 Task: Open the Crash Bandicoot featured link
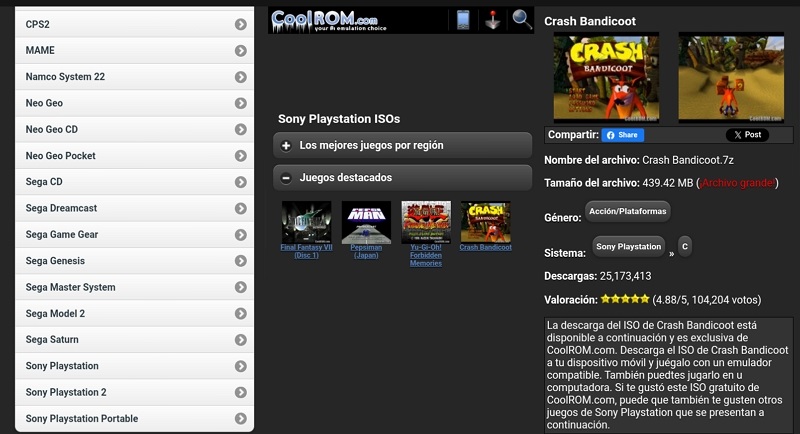tap(485, 247)
